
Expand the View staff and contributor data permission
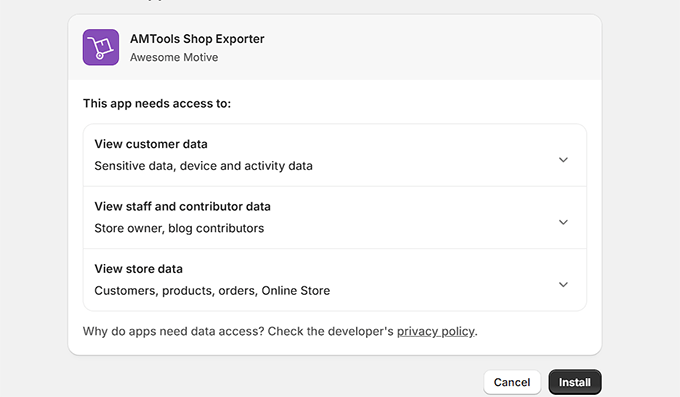(563, 222)
